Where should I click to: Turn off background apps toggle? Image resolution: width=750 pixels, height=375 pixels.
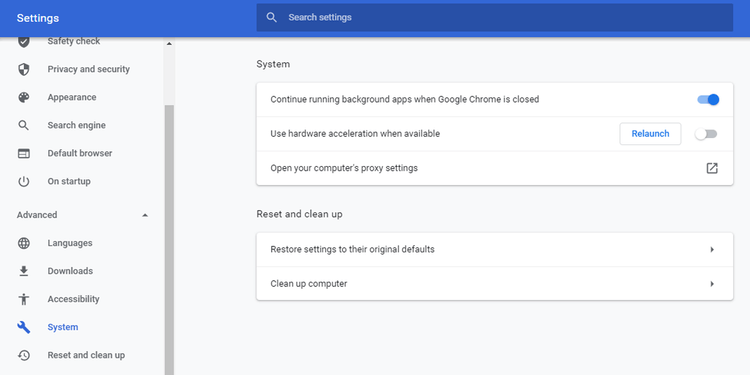[x=708, y=99]
